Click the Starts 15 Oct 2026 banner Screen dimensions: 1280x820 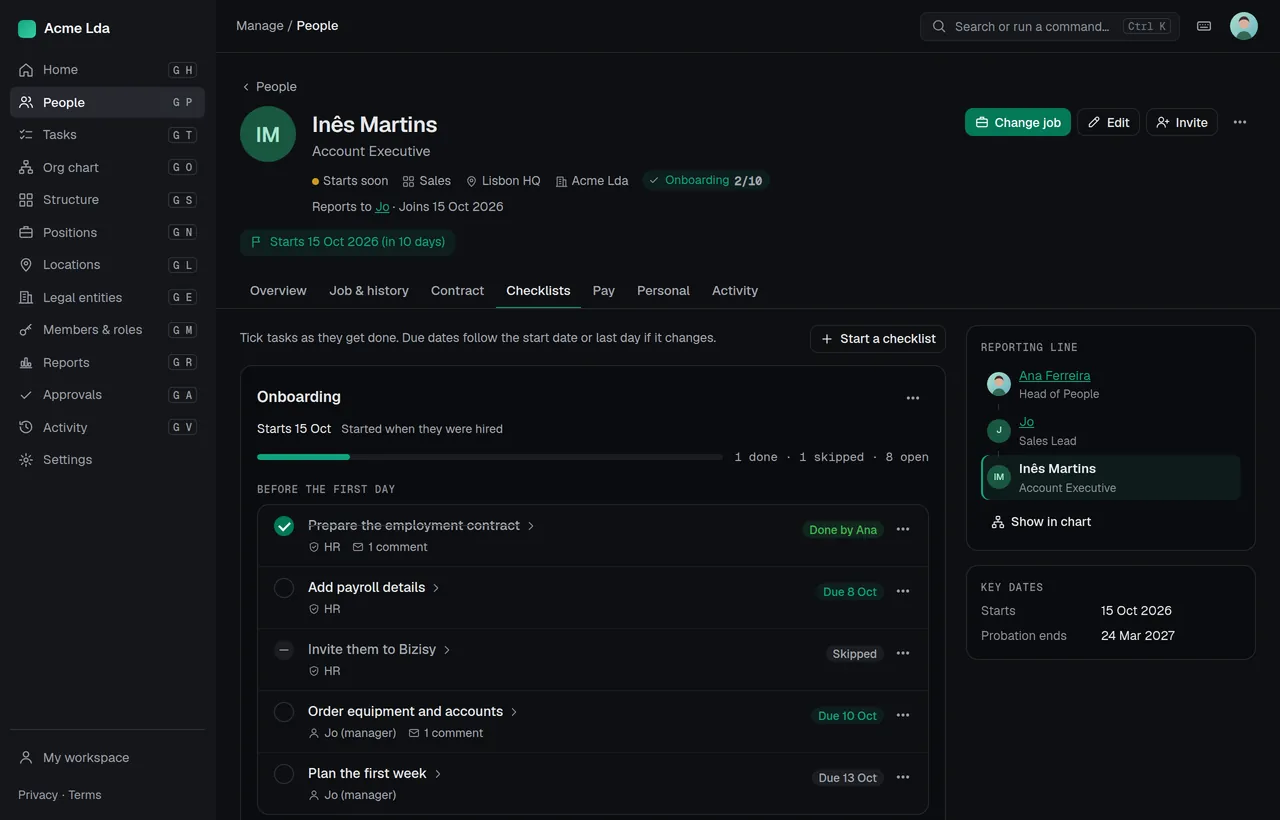point(347,242)
